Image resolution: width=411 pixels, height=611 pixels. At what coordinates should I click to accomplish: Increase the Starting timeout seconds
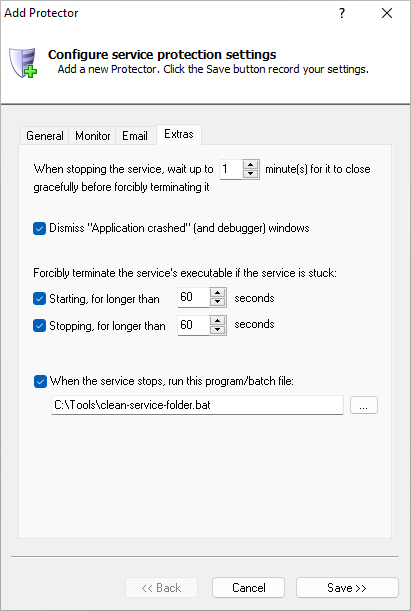click(217, 293)
